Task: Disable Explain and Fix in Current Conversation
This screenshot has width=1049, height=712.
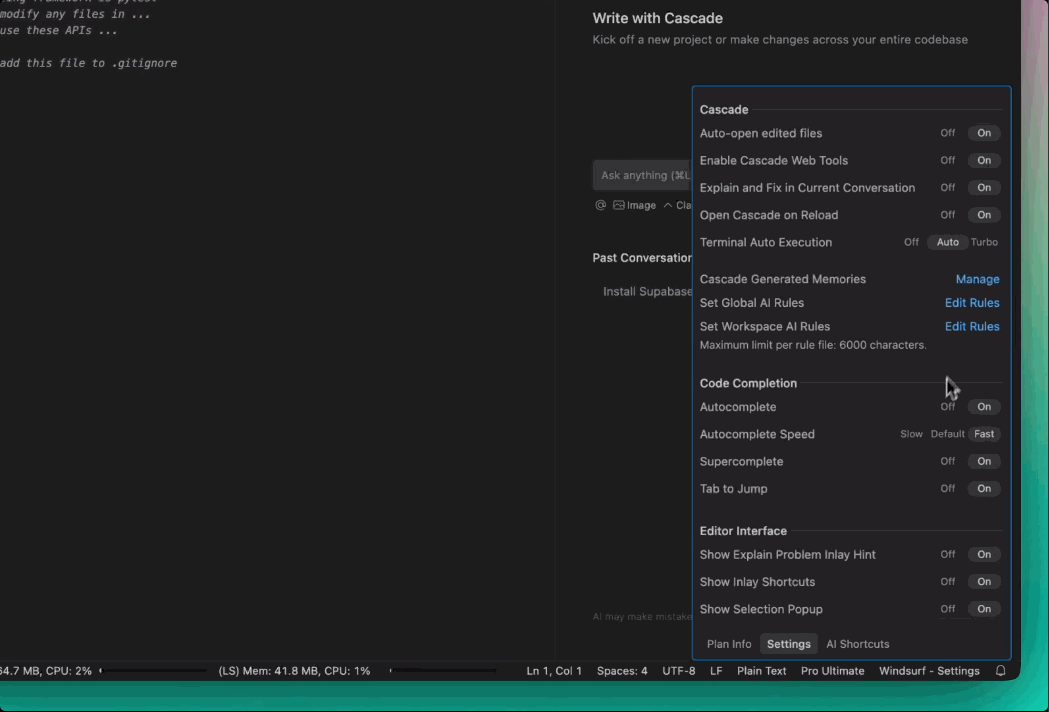Action: pyautogui.click(x=947, y=188)
